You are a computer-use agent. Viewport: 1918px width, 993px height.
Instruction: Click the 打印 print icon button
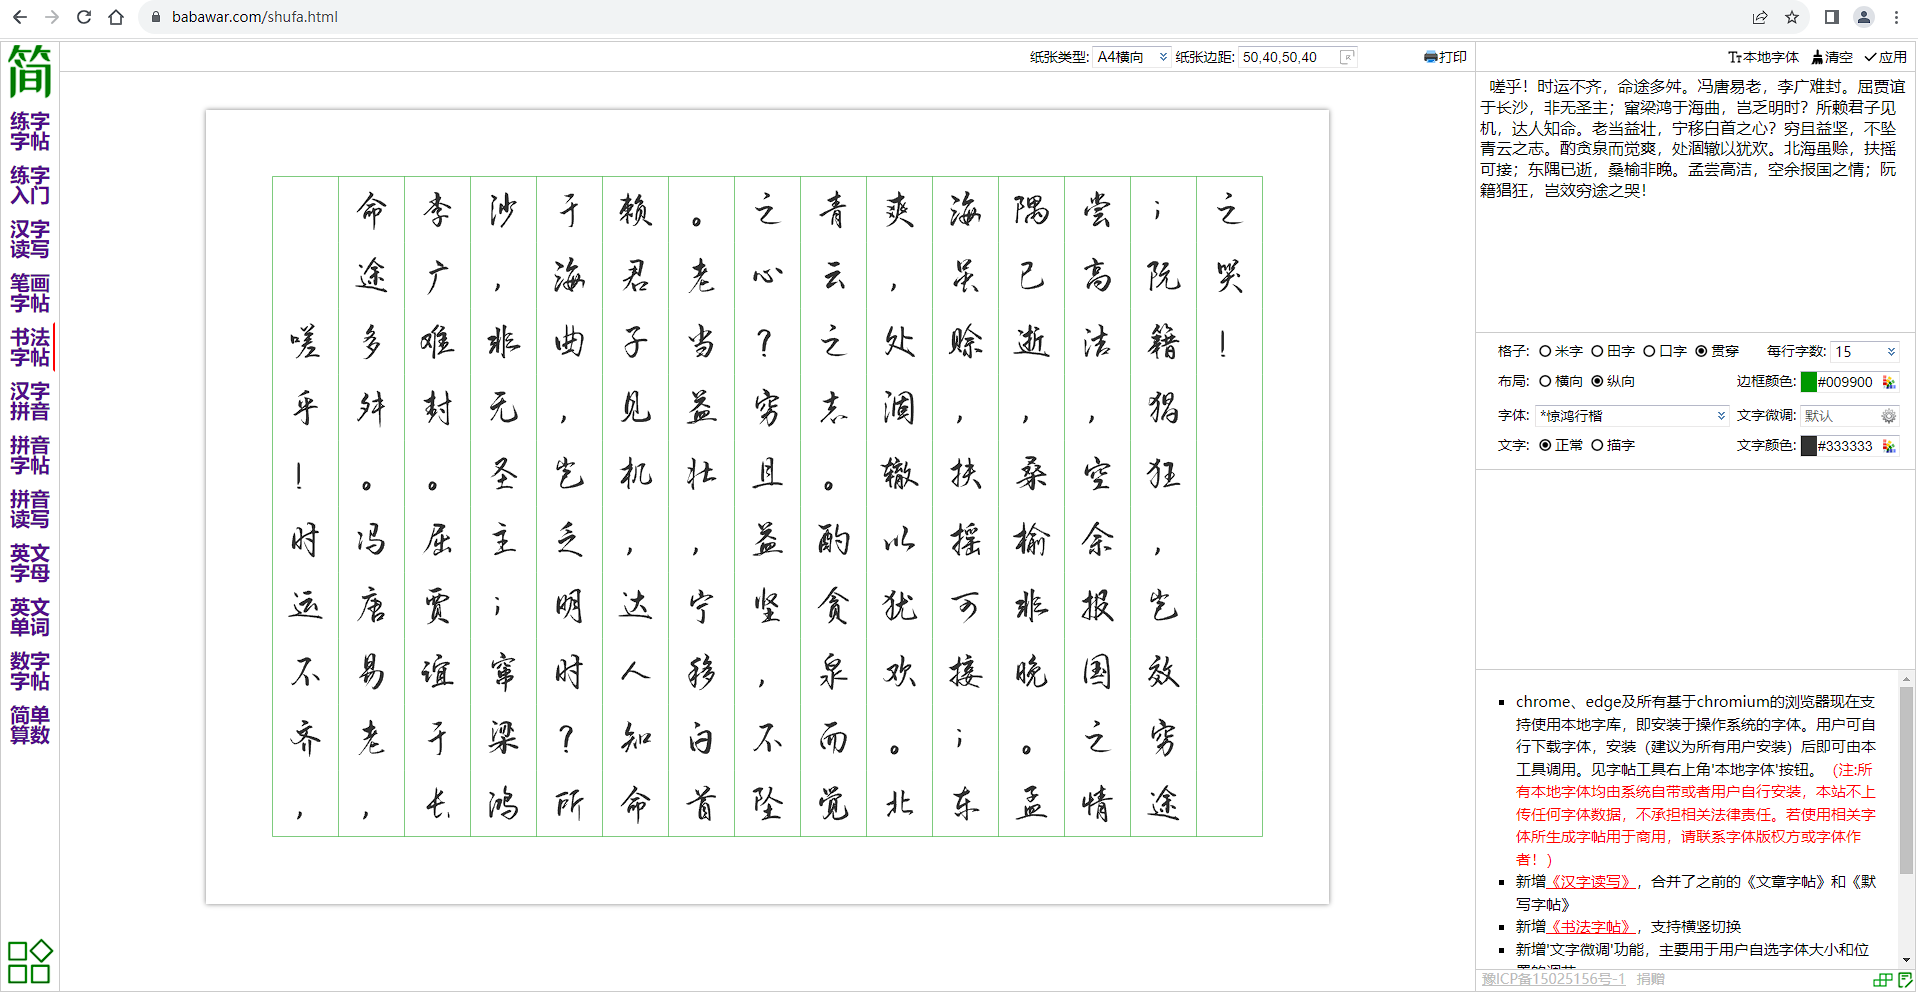(x=1444, y=57)
